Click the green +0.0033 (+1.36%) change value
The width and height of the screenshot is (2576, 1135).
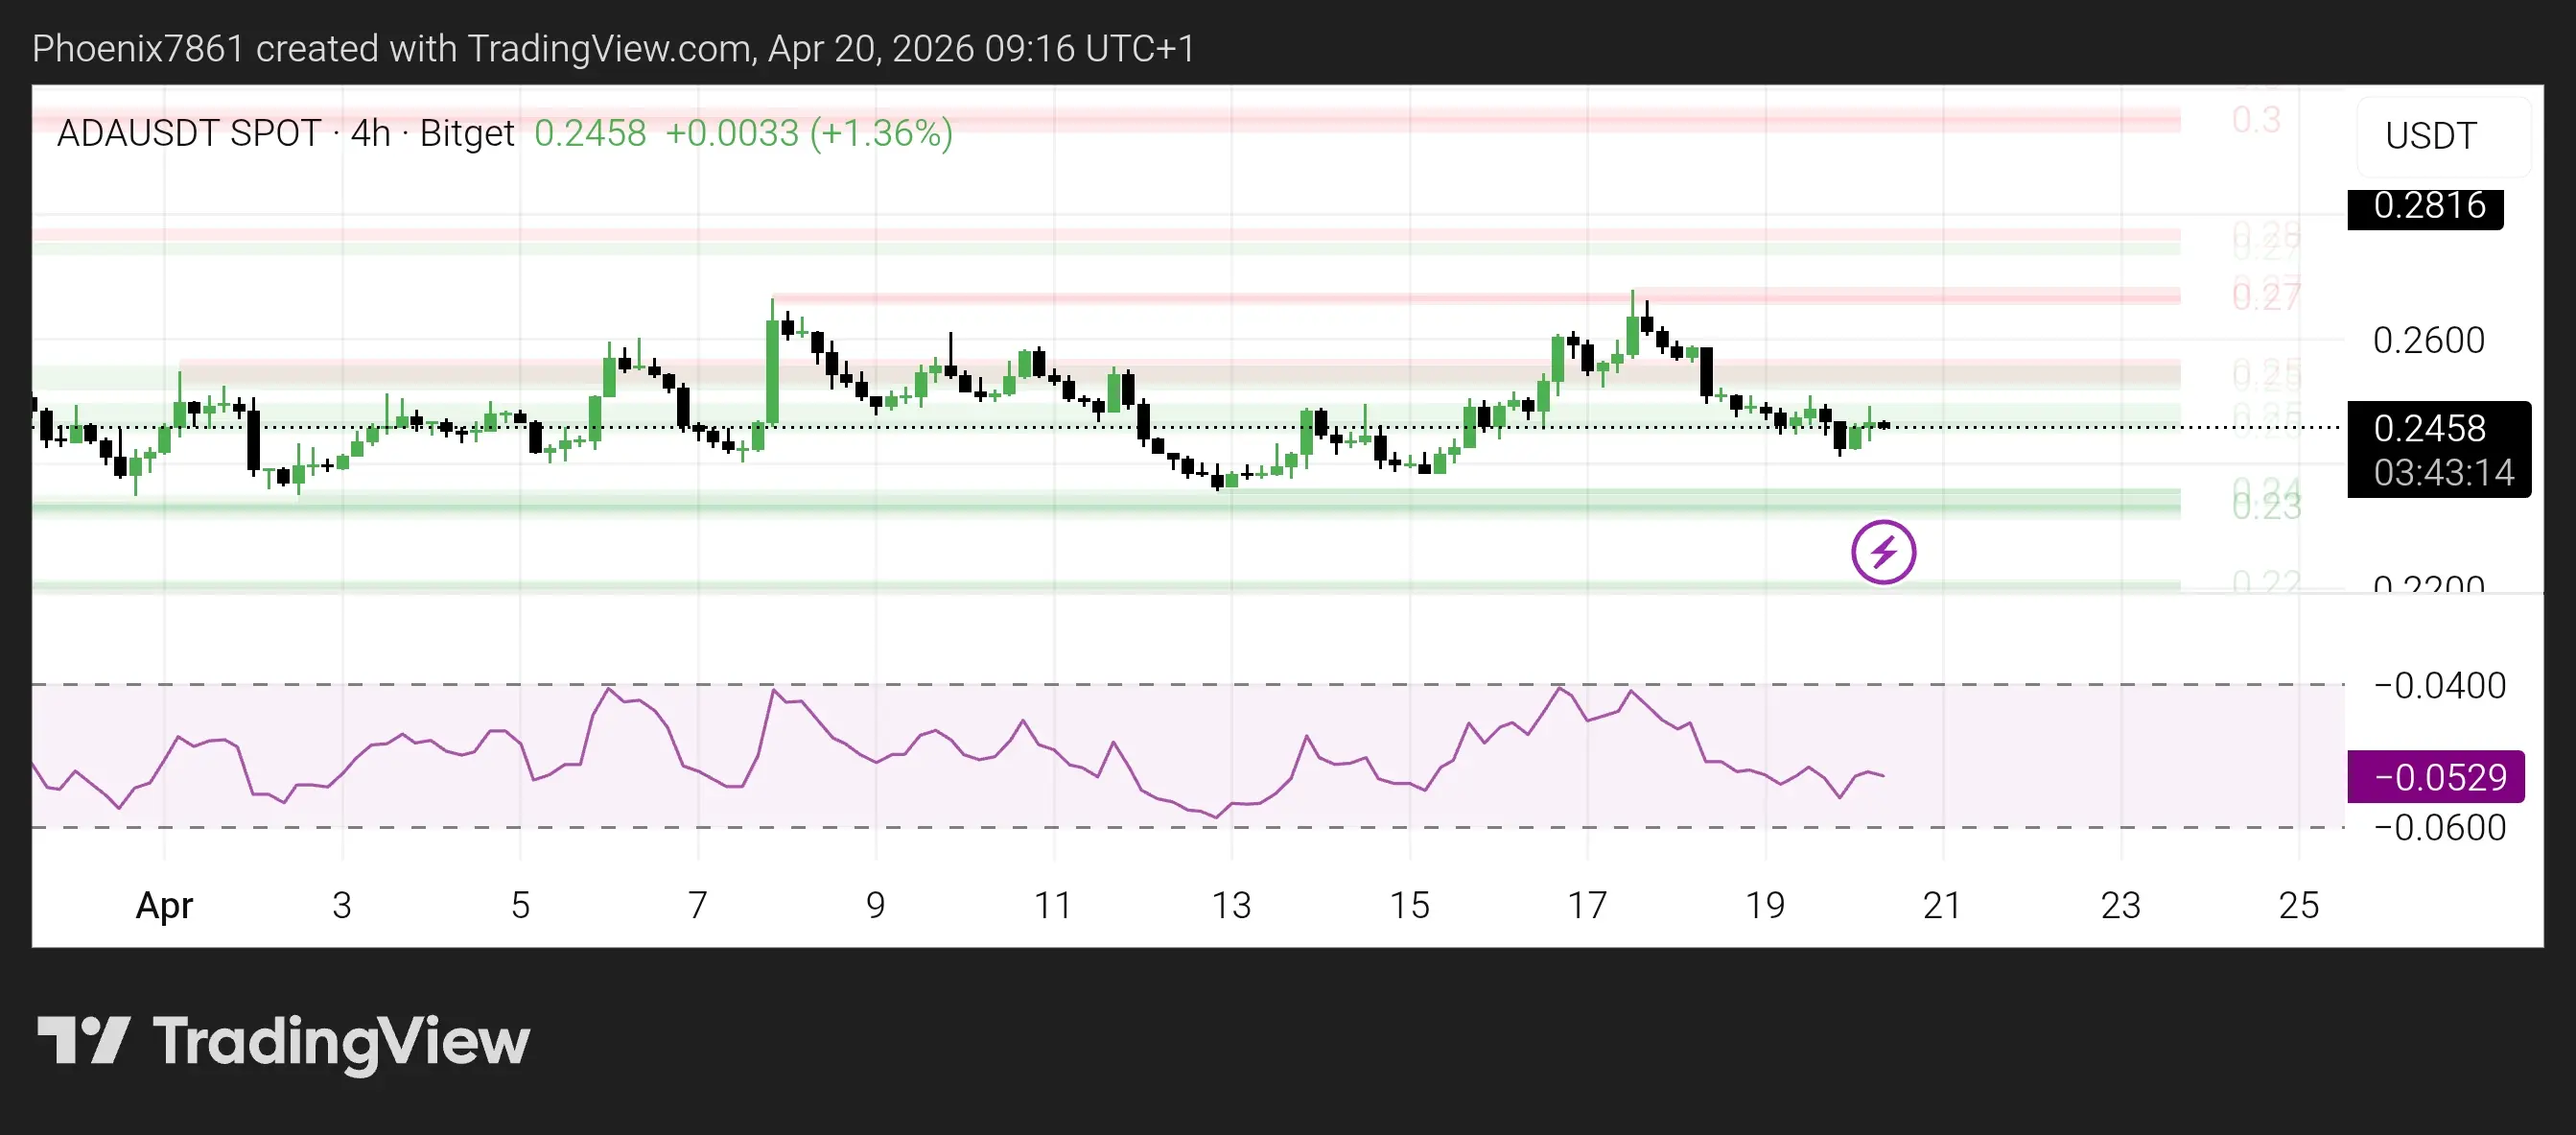click(x=808, y=133)
